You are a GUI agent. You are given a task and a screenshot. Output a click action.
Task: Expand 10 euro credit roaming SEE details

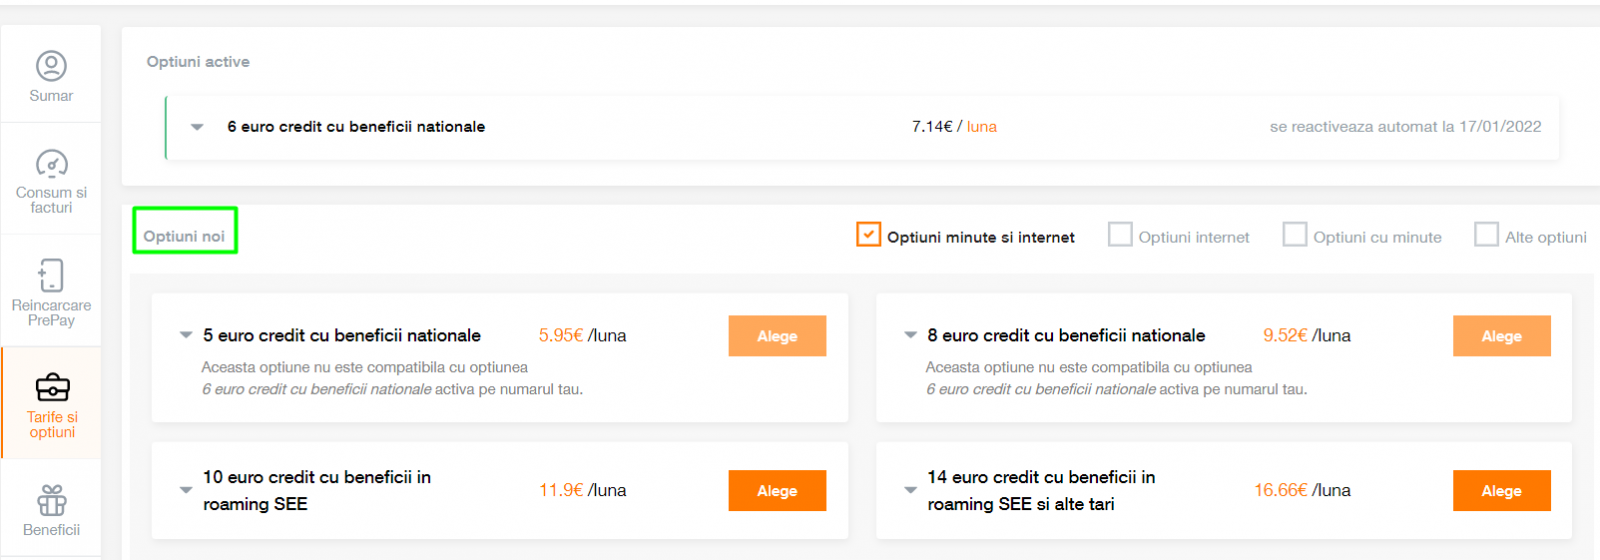pyautogui.click(x=186, y=490)
